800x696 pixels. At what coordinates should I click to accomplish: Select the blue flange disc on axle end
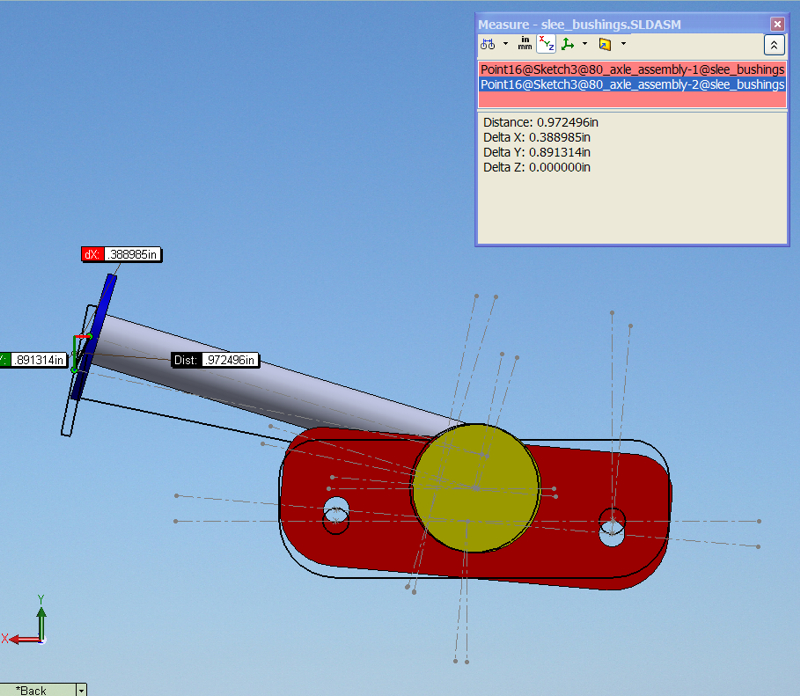pos(101,314)
